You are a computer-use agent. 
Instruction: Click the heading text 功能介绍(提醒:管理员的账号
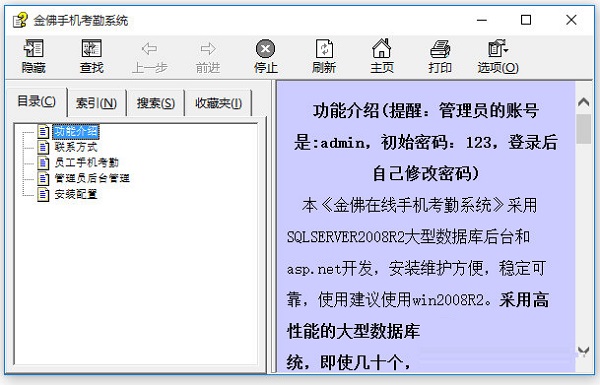tap(426, 111)
